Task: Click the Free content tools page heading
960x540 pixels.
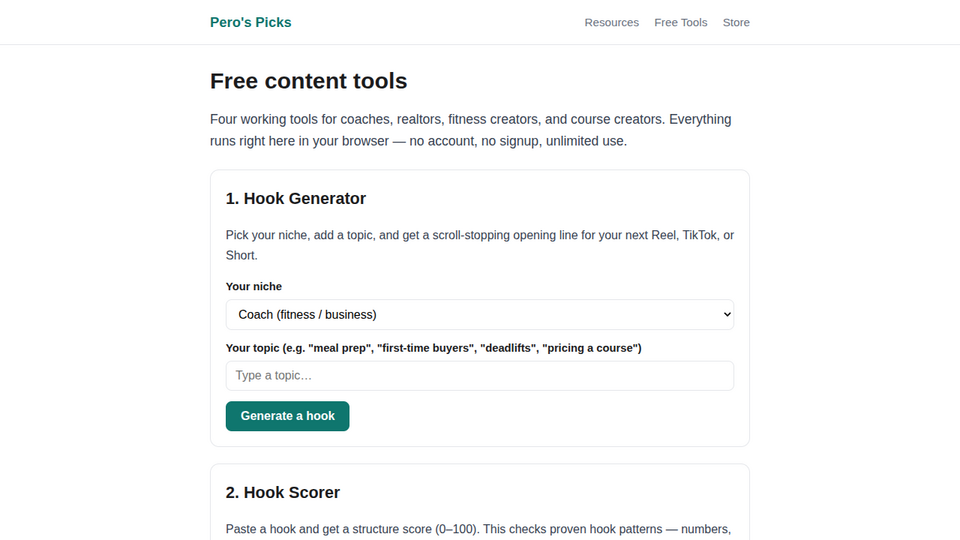Action: 309,81
